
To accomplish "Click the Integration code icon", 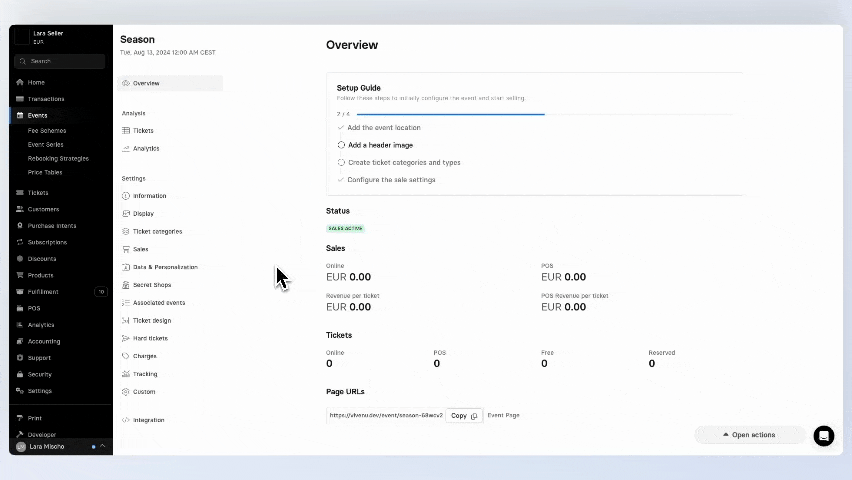I will [125, 420].
